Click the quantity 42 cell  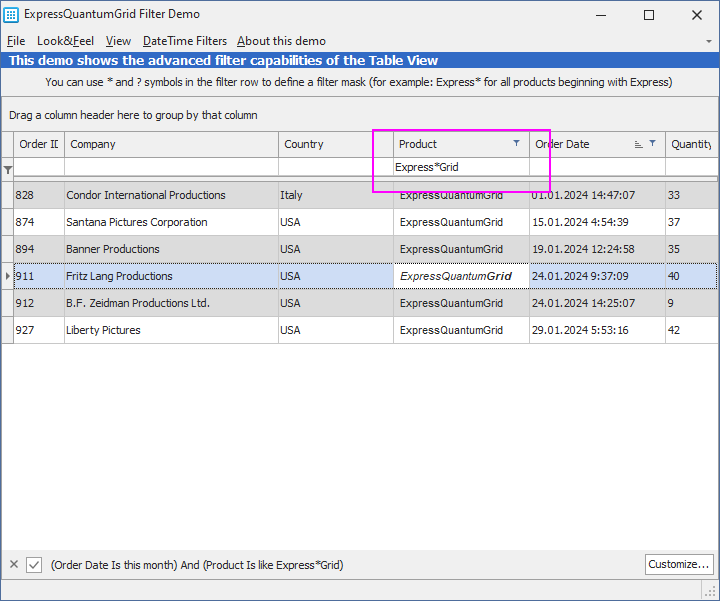pos(692,330)
